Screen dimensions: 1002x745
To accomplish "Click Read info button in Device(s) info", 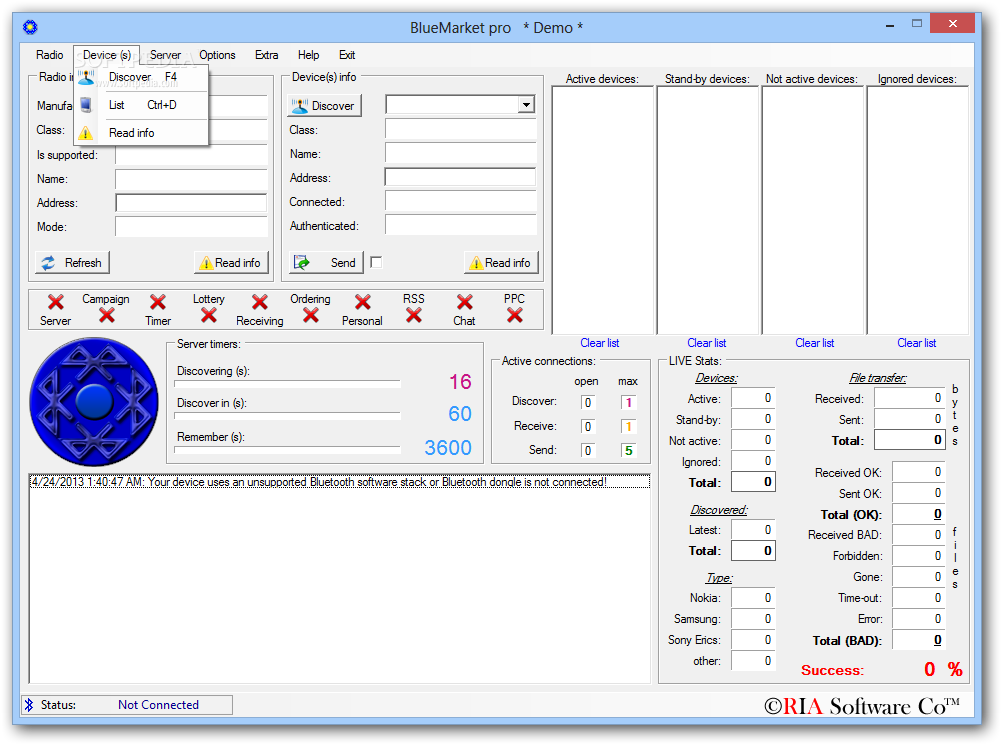I will [x=501, y=263].
